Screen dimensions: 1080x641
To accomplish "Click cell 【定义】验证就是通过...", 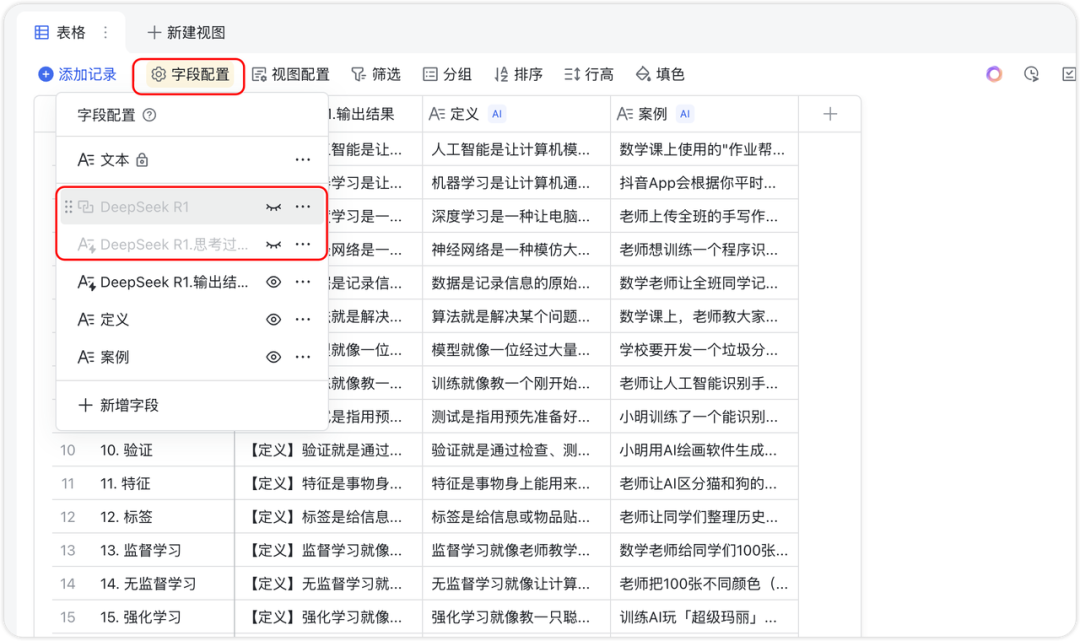I will 329,450.
